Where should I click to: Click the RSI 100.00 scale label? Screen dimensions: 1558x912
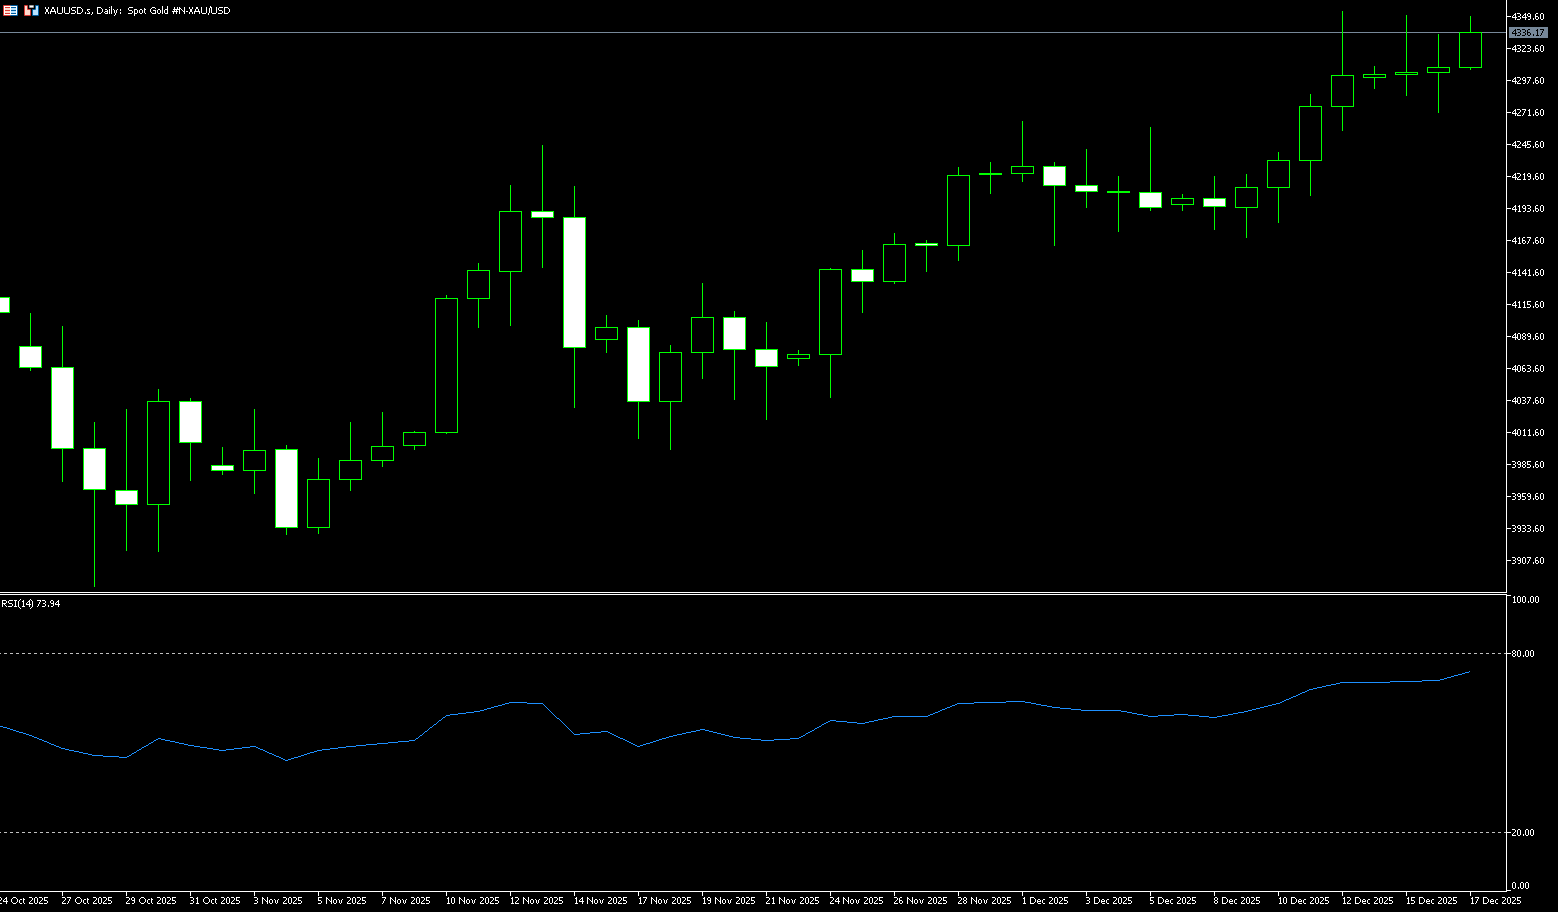(x=1525, y=600)
